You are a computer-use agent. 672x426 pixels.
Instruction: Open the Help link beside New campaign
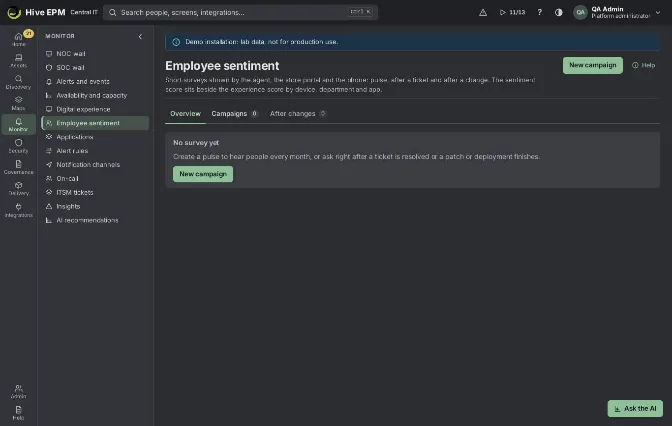tap(643, 65)
